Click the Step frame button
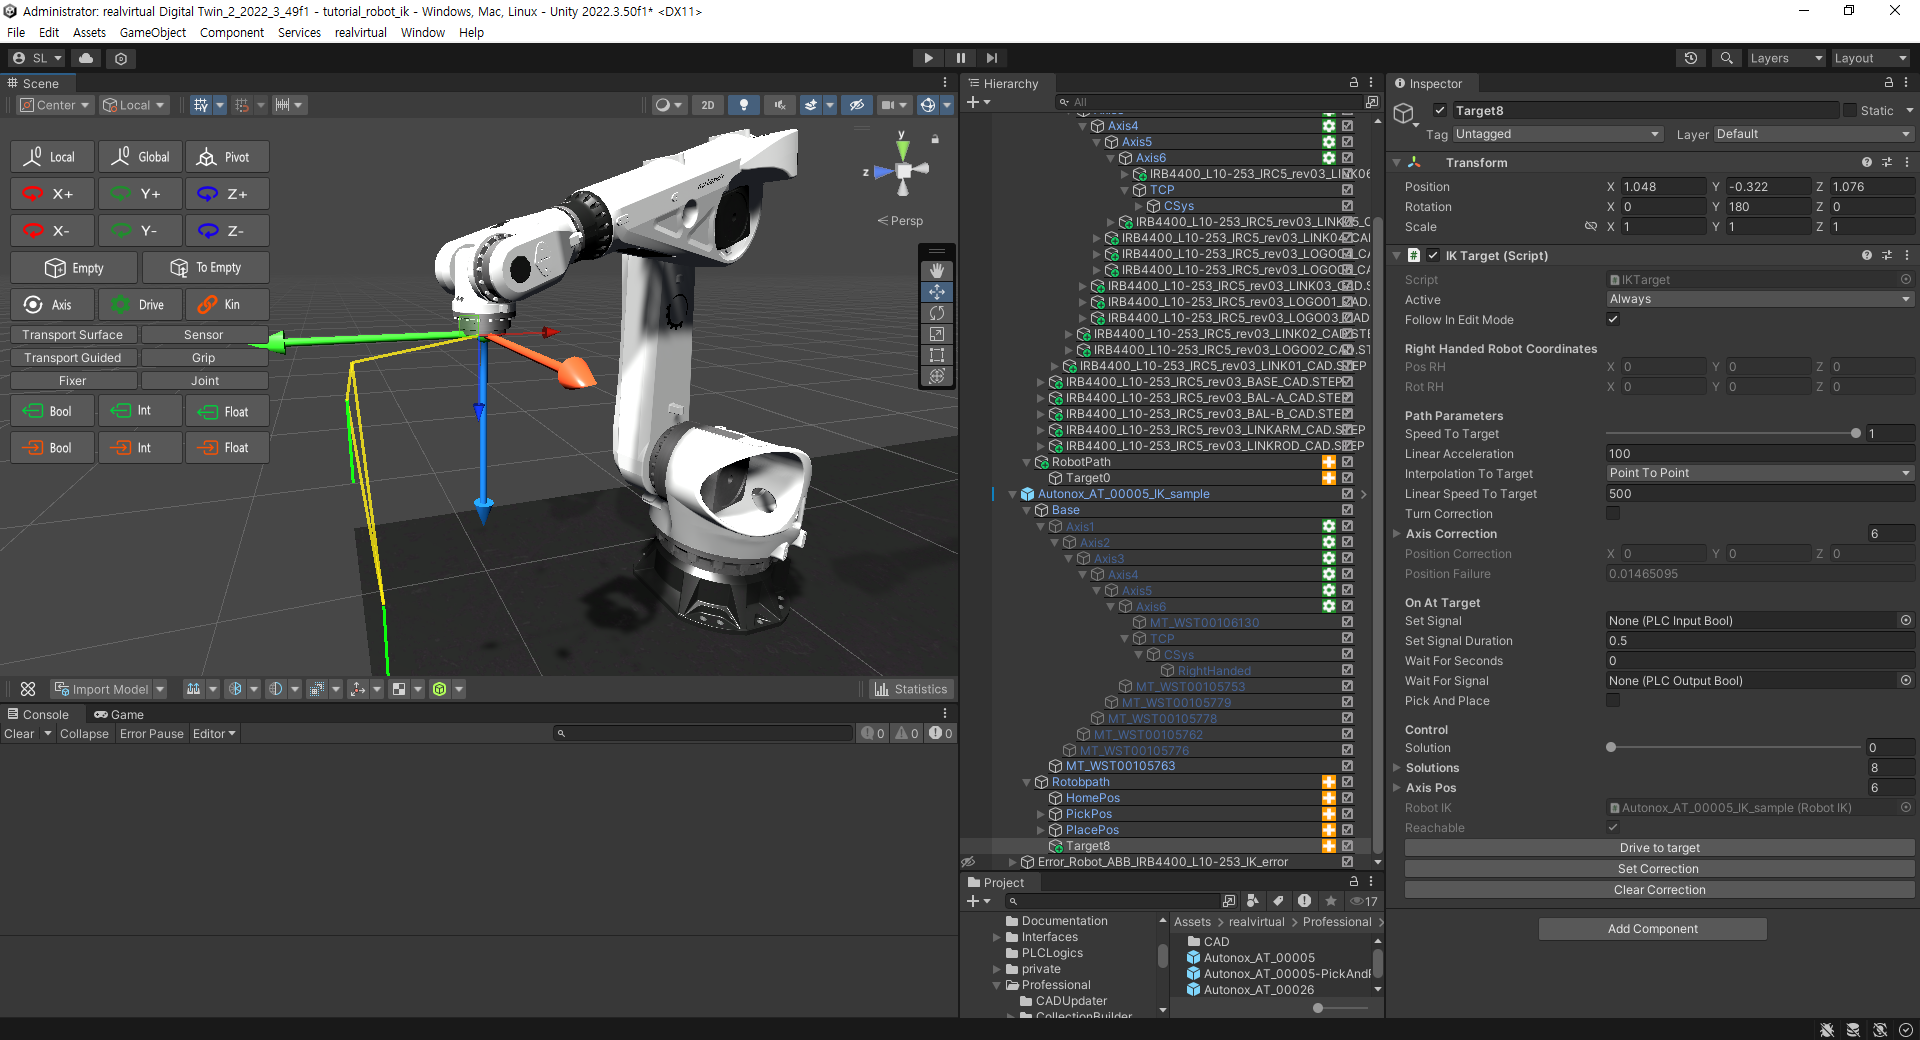The height and width of the screenshot is (1040, 1920). point(991,58)
